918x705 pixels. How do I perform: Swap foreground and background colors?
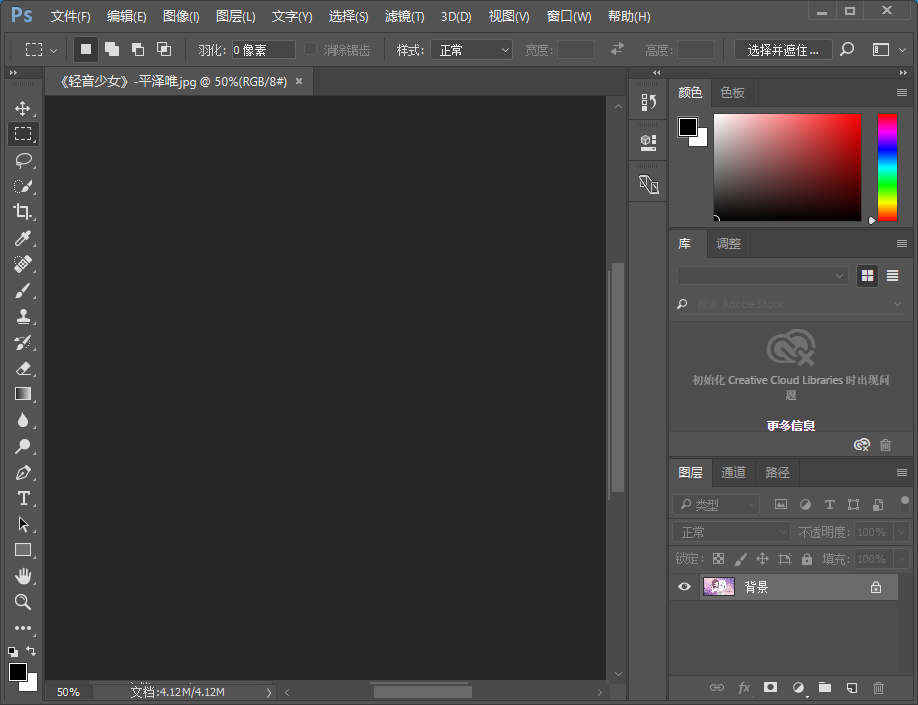pos(31,651)
